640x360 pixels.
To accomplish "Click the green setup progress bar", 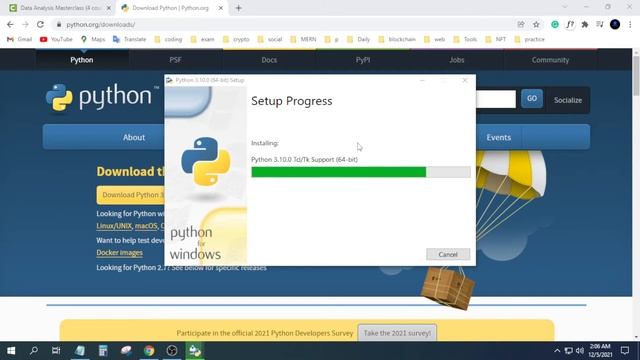I will (361, 172).
